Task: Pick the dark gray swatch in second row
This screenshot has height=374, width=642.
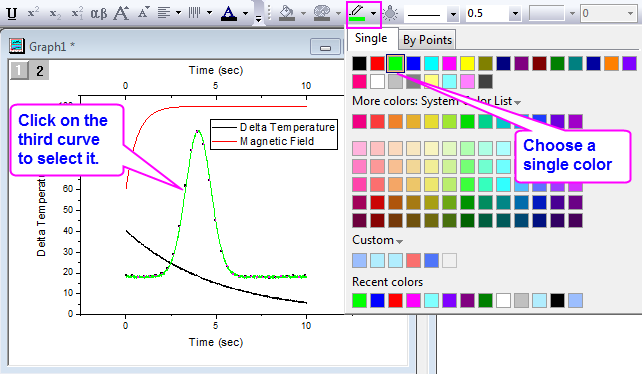Action: (485, 82)
